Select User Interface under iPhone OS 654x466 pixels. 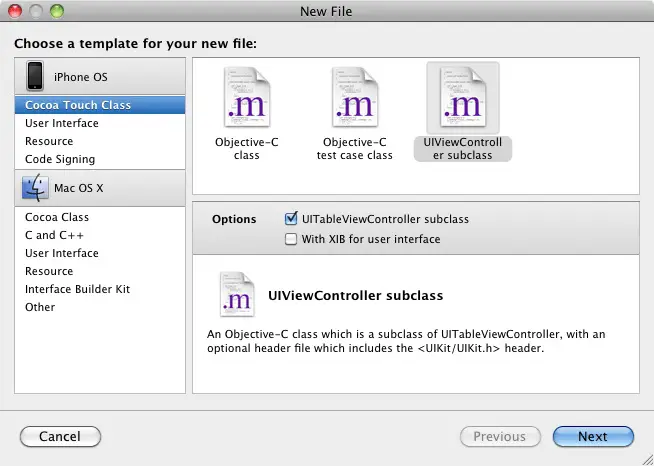point(100,123)
